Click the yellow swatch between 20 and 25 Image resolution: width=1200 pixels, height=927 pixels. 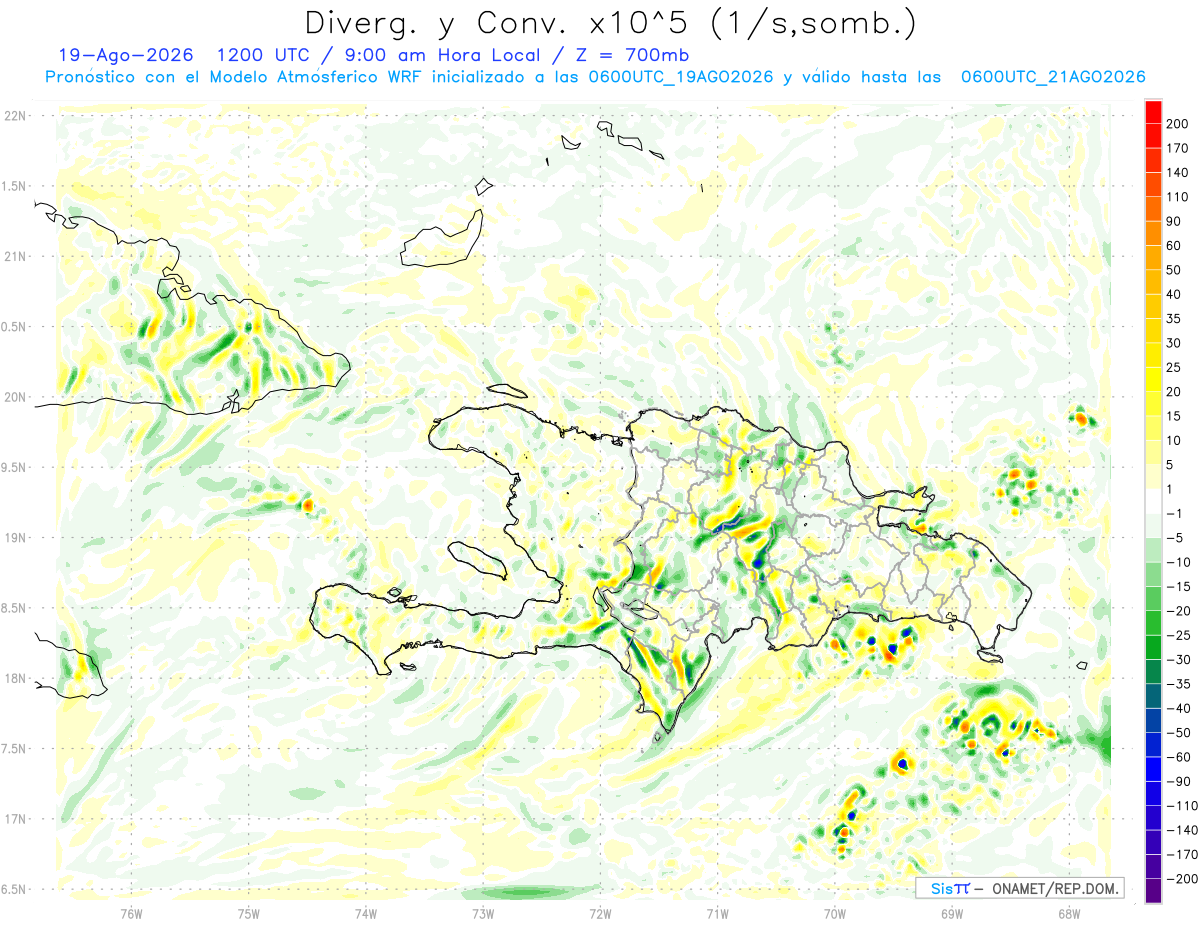pyautogui.click(x=1153, y=379)
